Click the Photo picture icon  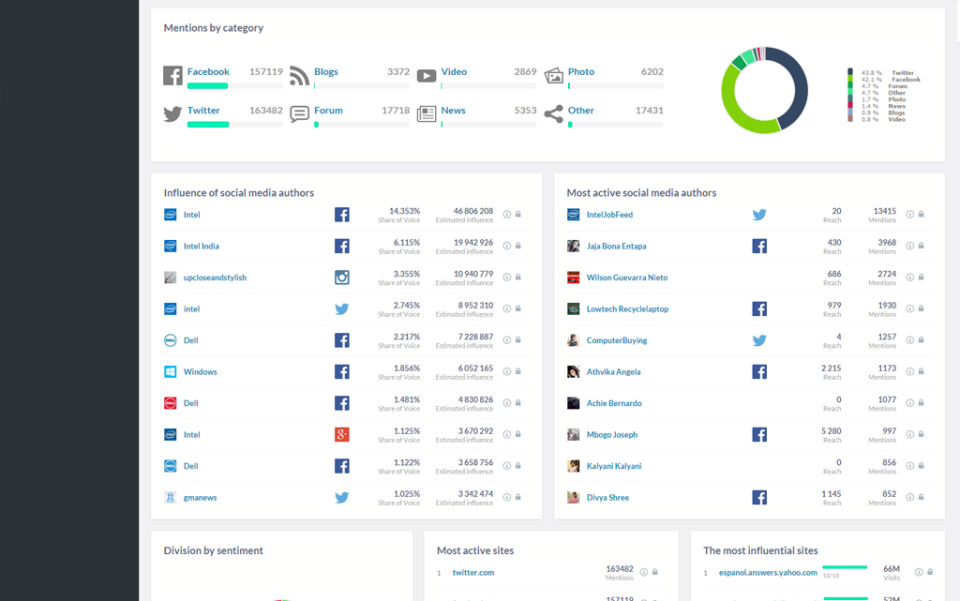[553, 75]
